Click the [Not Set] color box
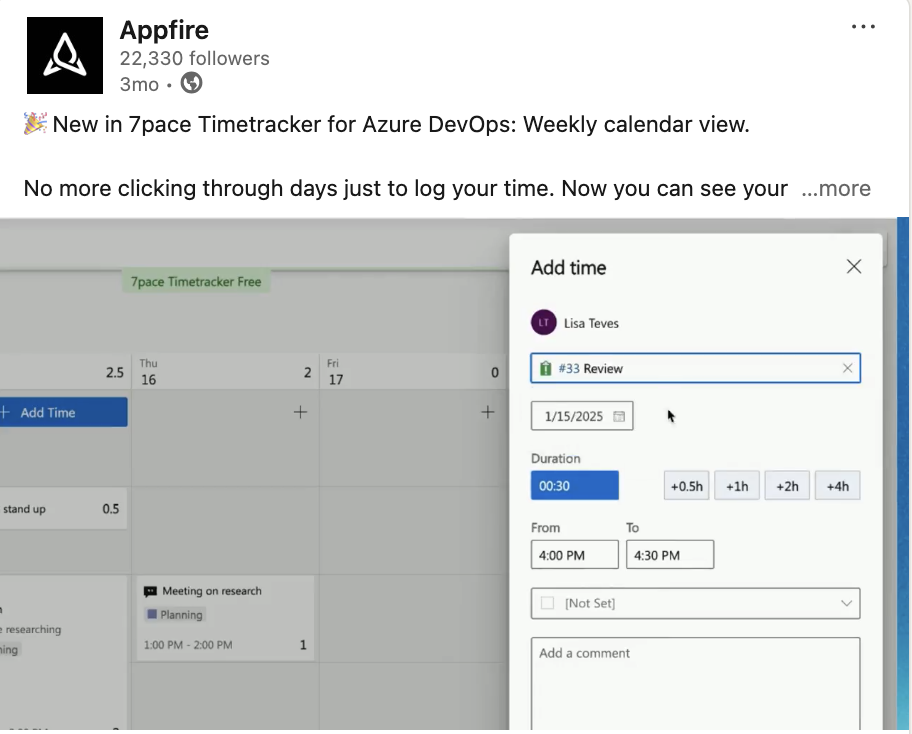The height and width of the screenshot is (734, 912). pyautogui.click(x=547, y=603)
